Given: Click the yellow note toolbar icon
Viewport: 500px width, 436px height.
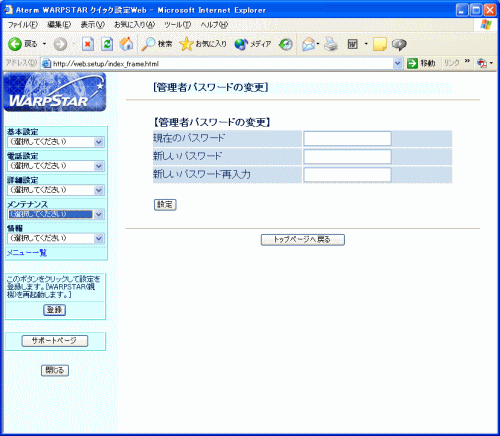Looking at the screenshot, I should 380,44.
